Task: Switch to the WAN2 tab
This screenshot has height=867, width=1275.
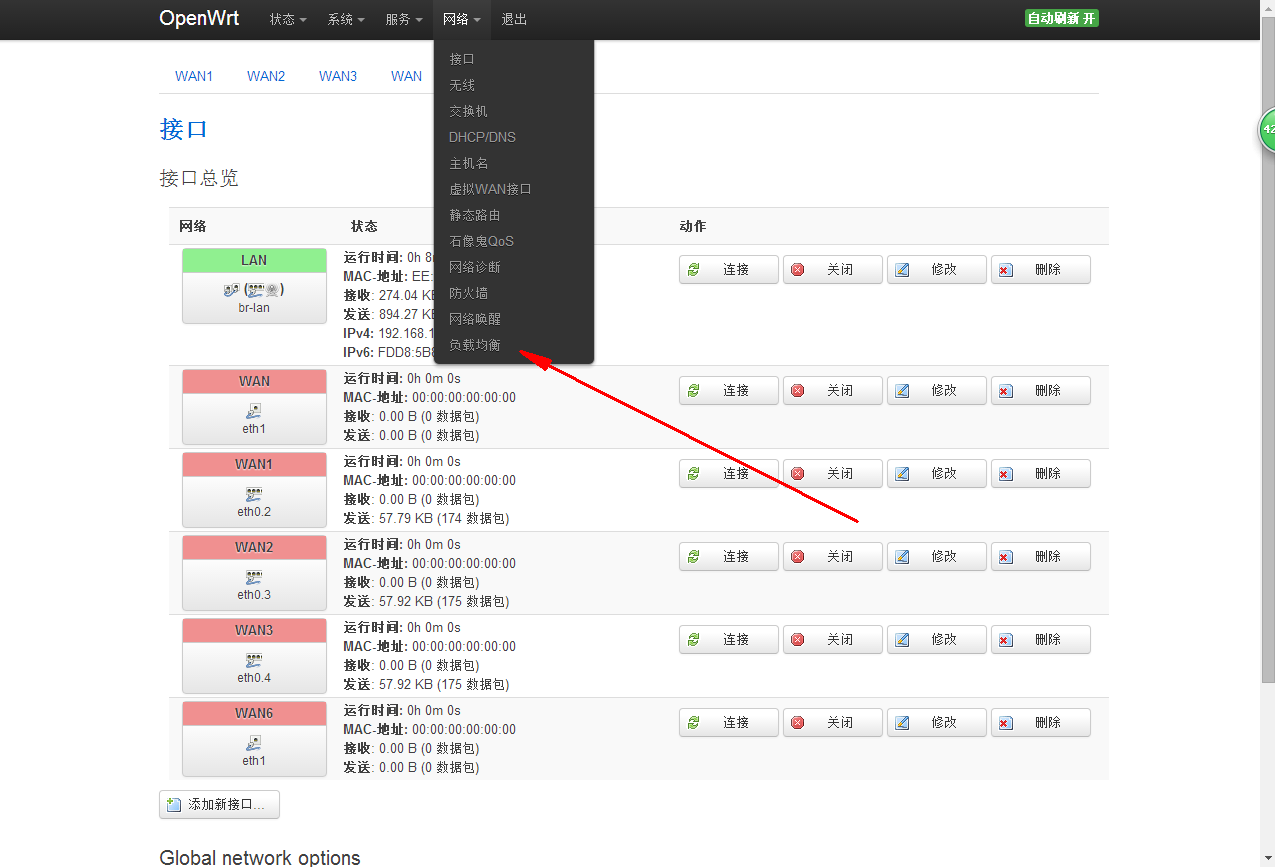Action: click(265, 75)
